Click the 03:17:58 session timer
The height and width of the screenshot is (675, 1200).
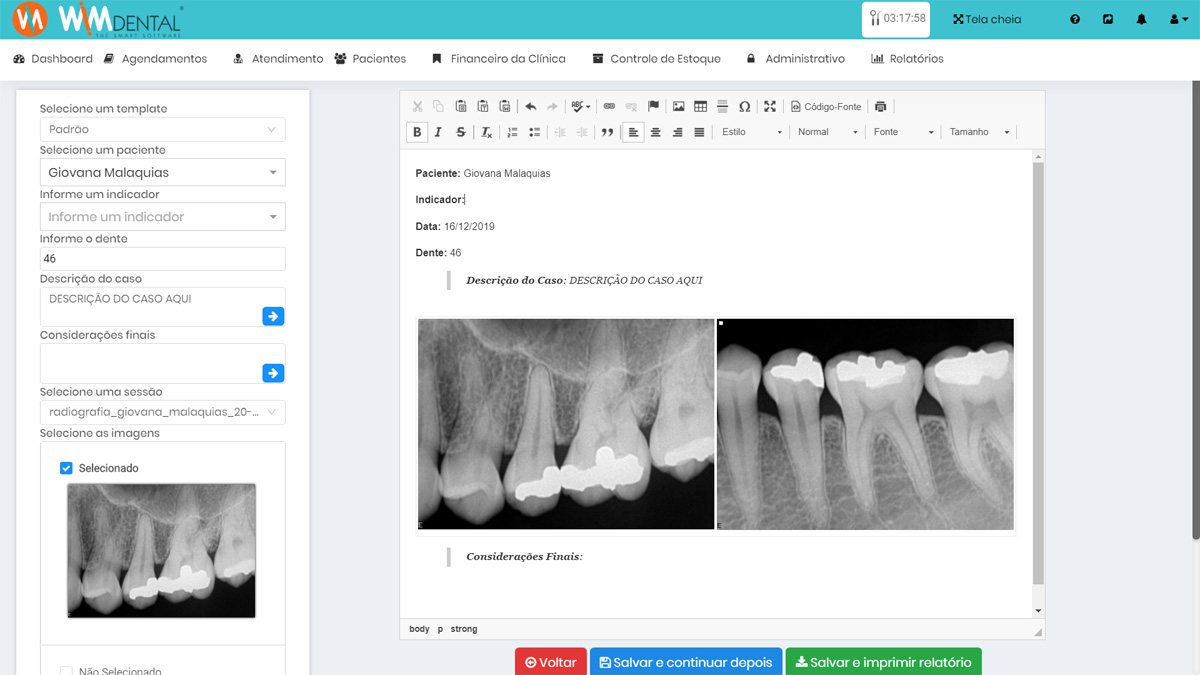click(x=896, y=19)
